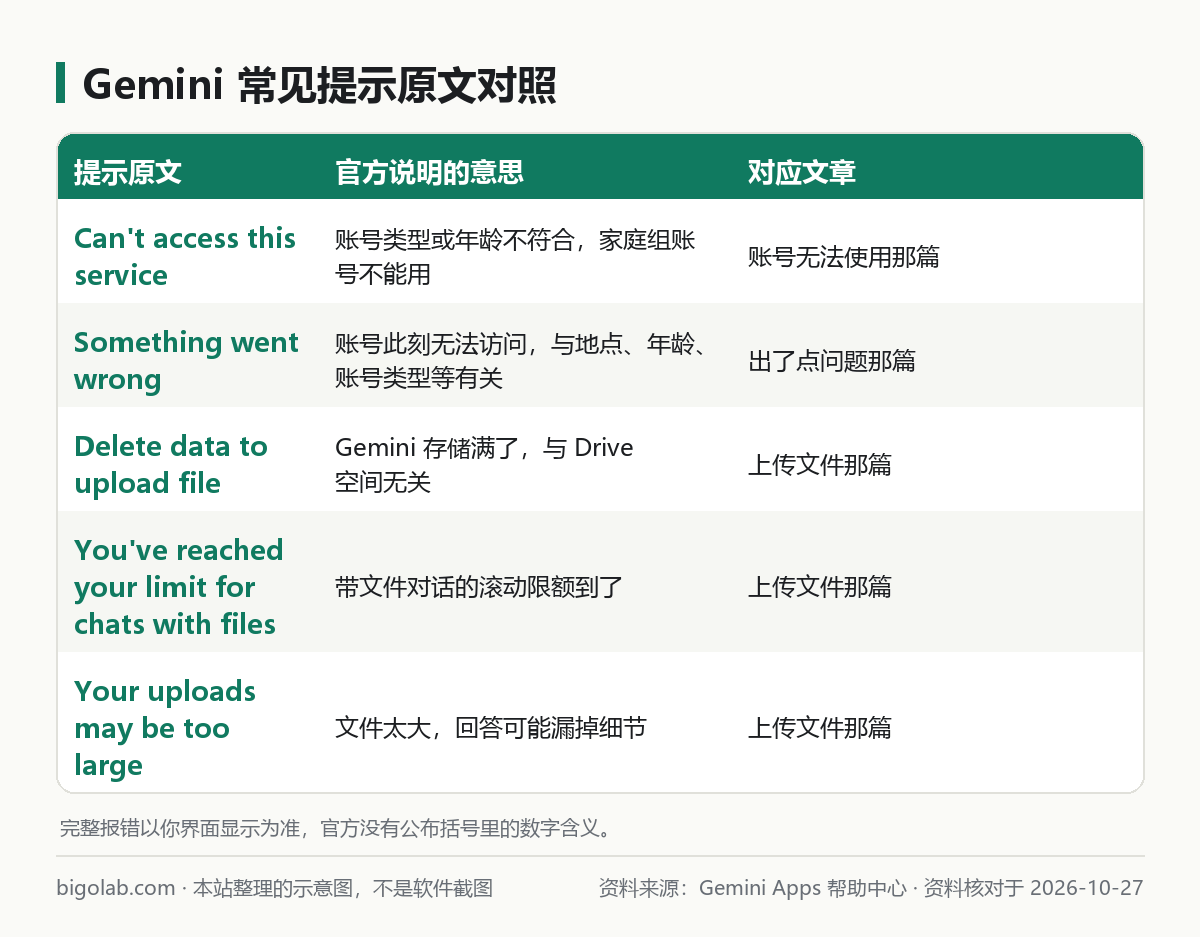Image resolution: width=1200 pixels, height=937 pixels.
Task: Click the footnote "完整报错以你界面显示为准"
Action: pyautogui.click(x=180, y=828)
